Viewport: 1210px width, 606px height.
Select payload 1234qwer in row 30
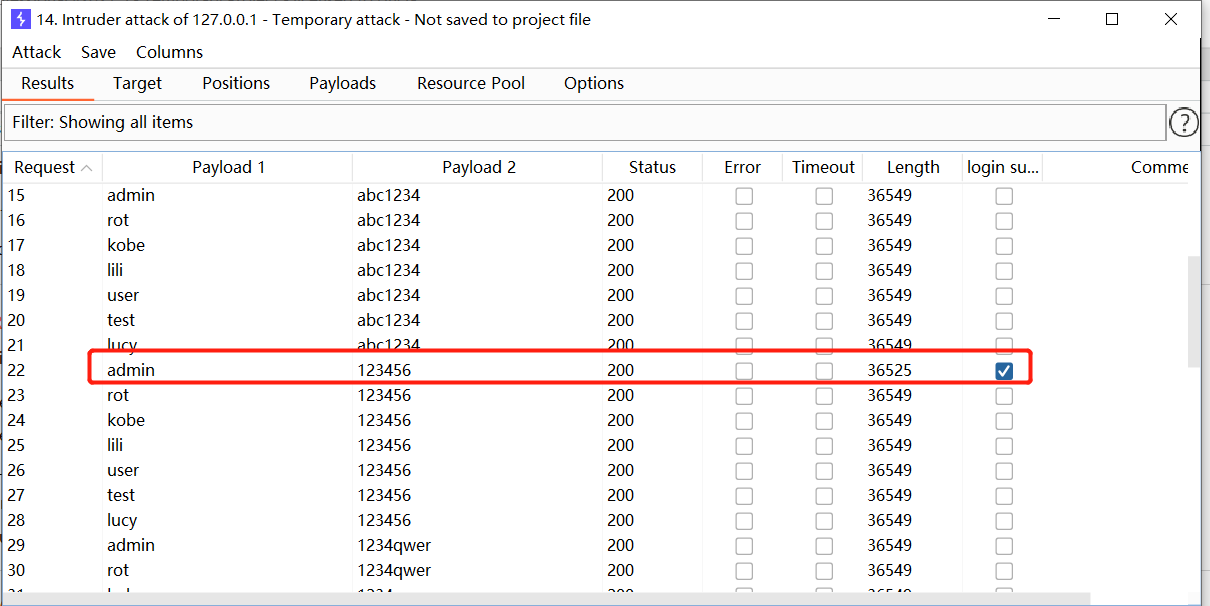(394, 570)
